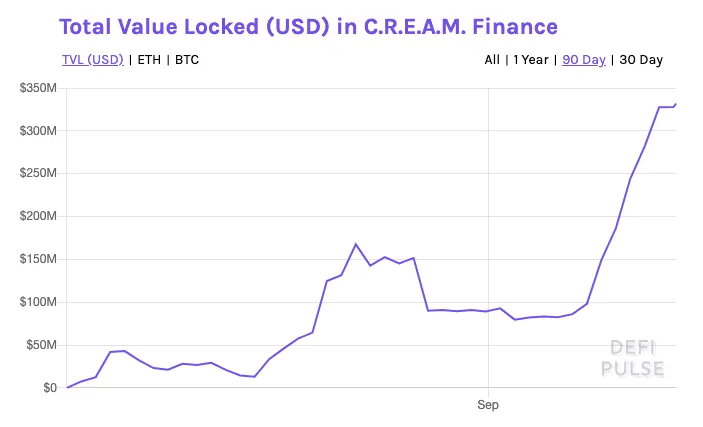
Task: Show the All time range
Action: click(492, 60)
